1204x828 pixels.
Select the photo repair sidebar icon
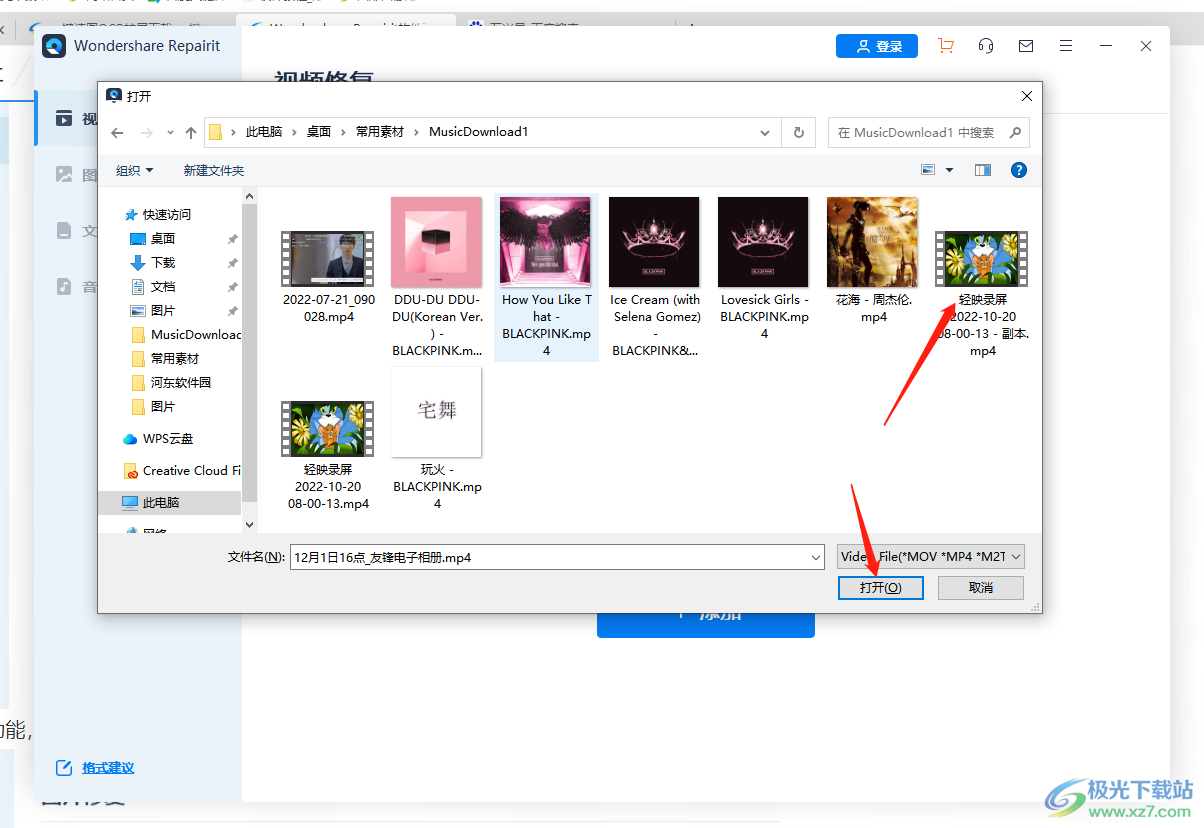coord(64,175)
